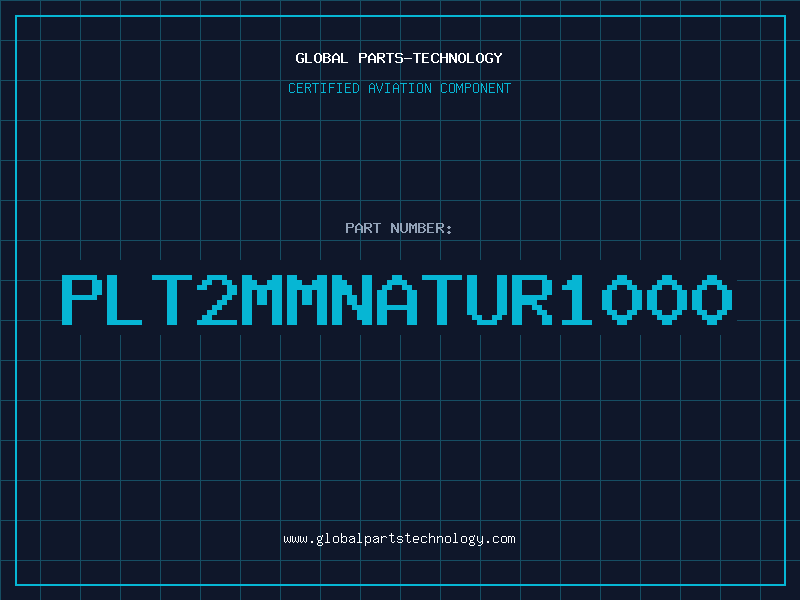
Task: Select the part number PLT2MMNATUR1000
Action: [397, 300]
